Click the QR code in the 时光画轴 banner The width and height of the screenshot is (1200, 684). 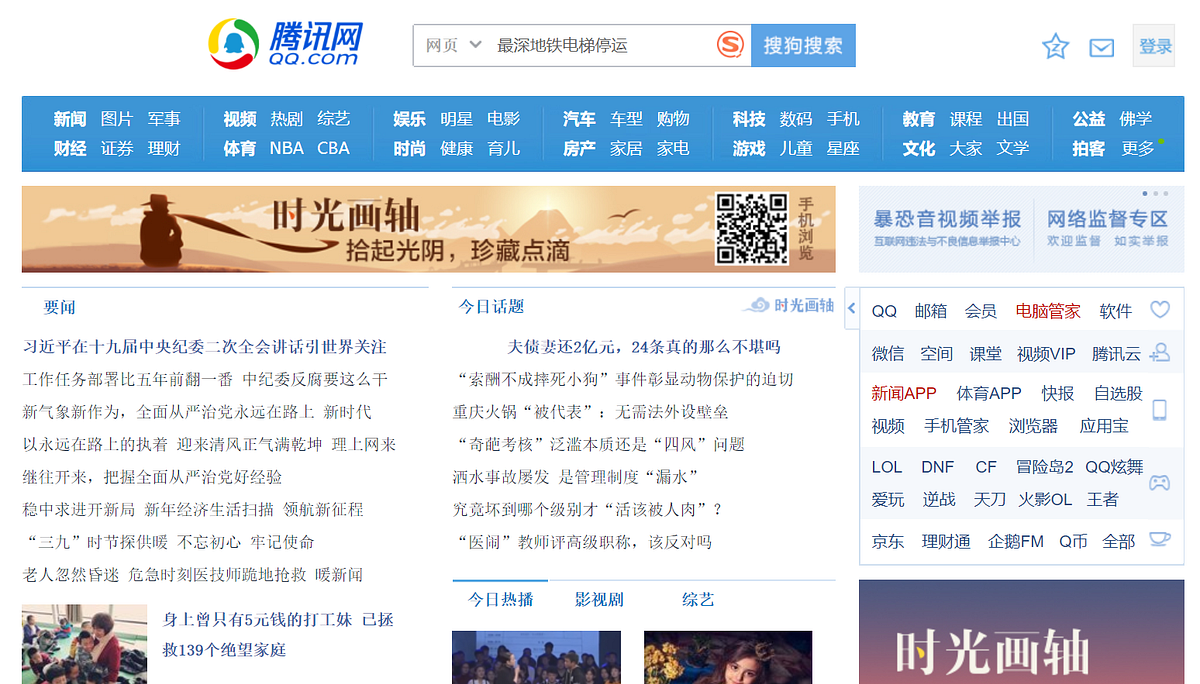click(752, 229)
